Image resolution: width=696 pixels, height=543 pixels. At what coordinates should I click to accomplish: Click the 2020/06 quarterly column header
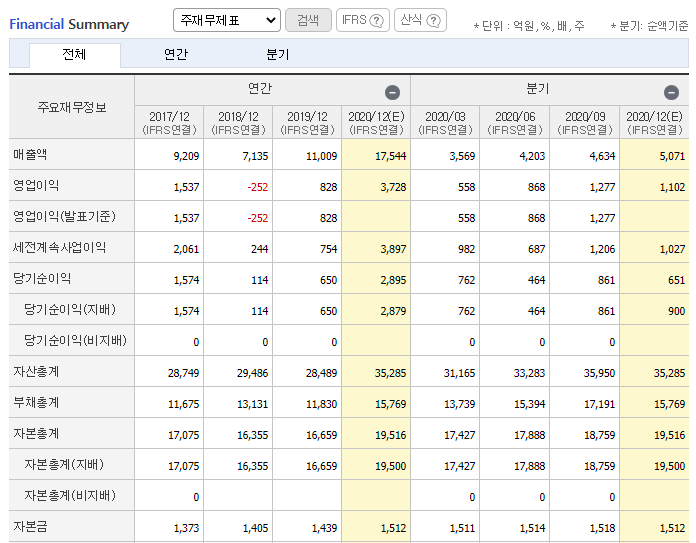515,123
